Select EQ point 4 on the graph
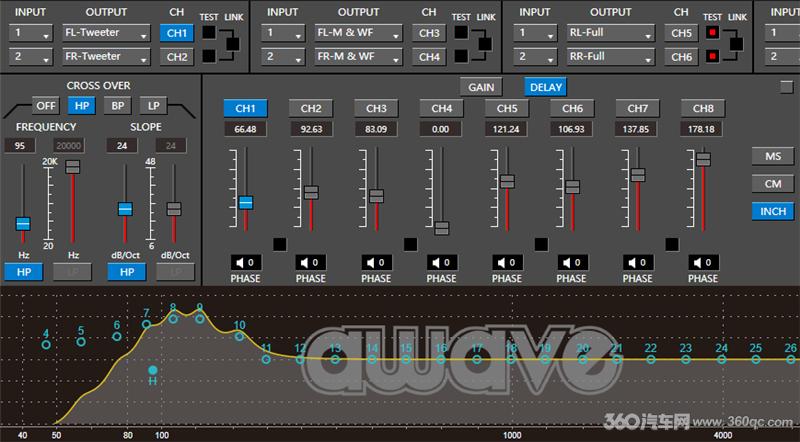 pos(46,345)
